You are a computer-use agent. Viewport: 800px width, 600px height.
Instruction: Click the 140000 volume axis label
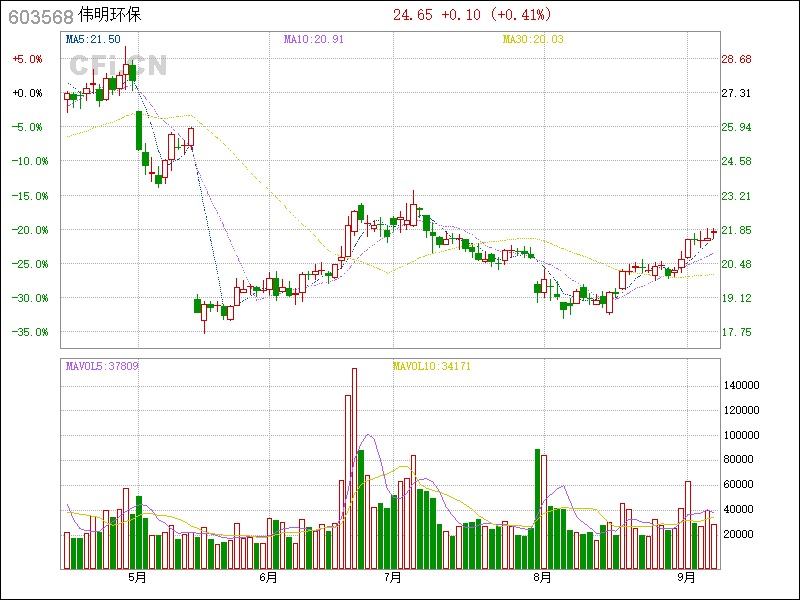point(741,385)
